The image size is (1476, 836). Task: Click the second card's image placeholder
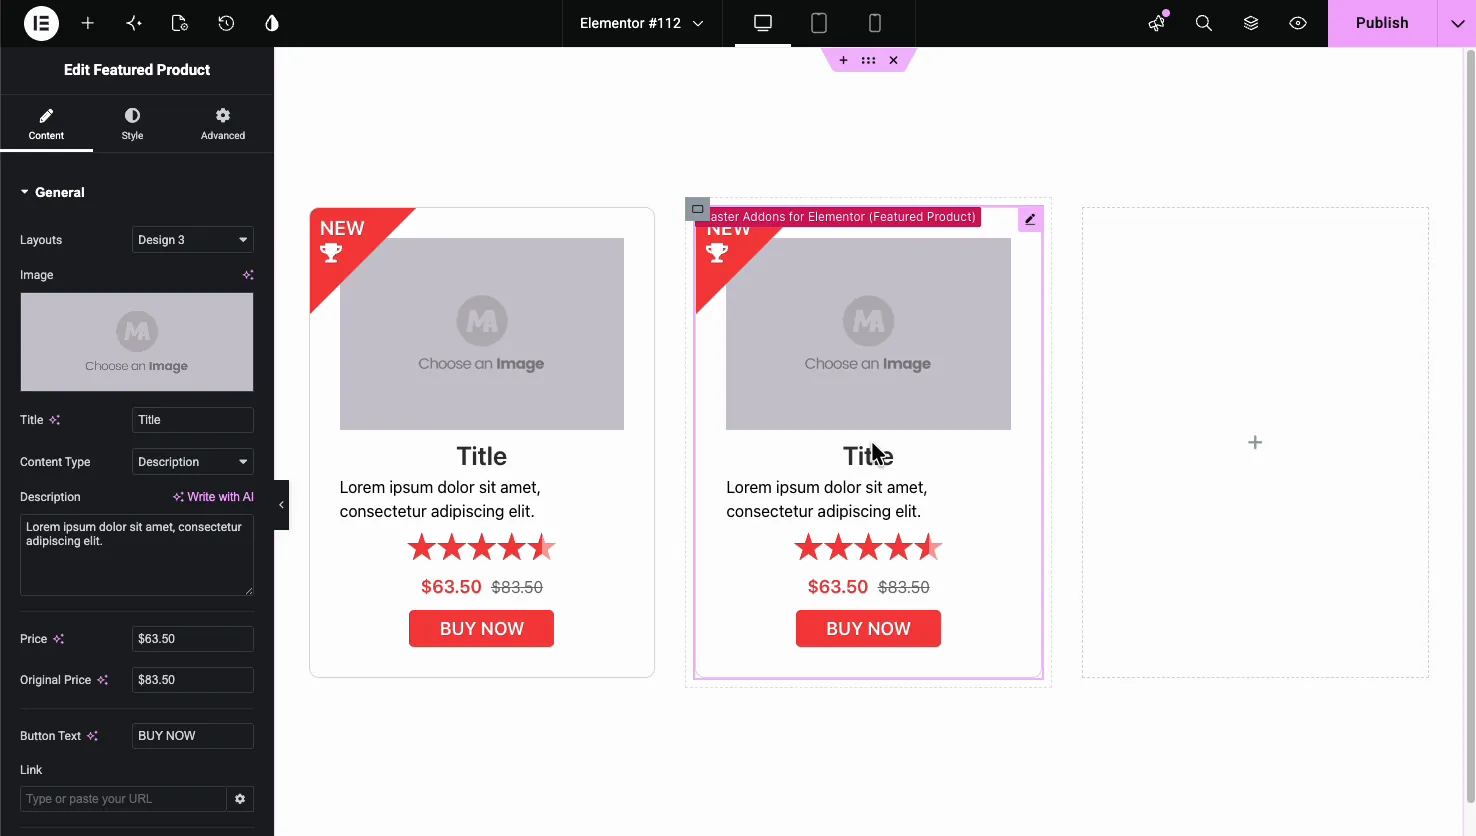(x=868, y=334)
